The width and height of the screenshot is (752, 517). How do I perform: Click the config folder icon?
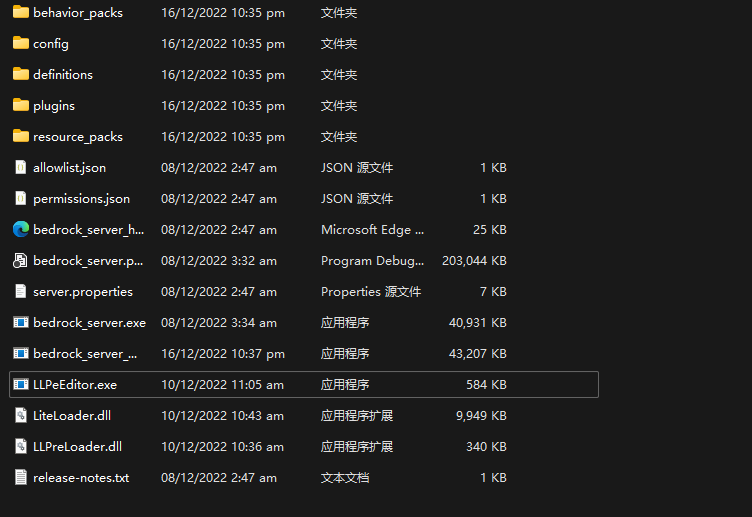click(21, 43)
